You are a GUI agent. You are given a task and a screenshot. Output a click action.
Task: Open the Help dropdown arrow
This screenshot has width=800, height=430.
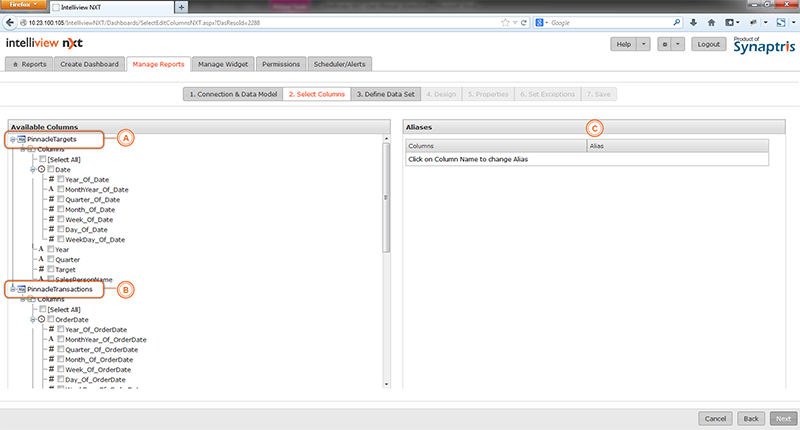[x=643, y=45]
